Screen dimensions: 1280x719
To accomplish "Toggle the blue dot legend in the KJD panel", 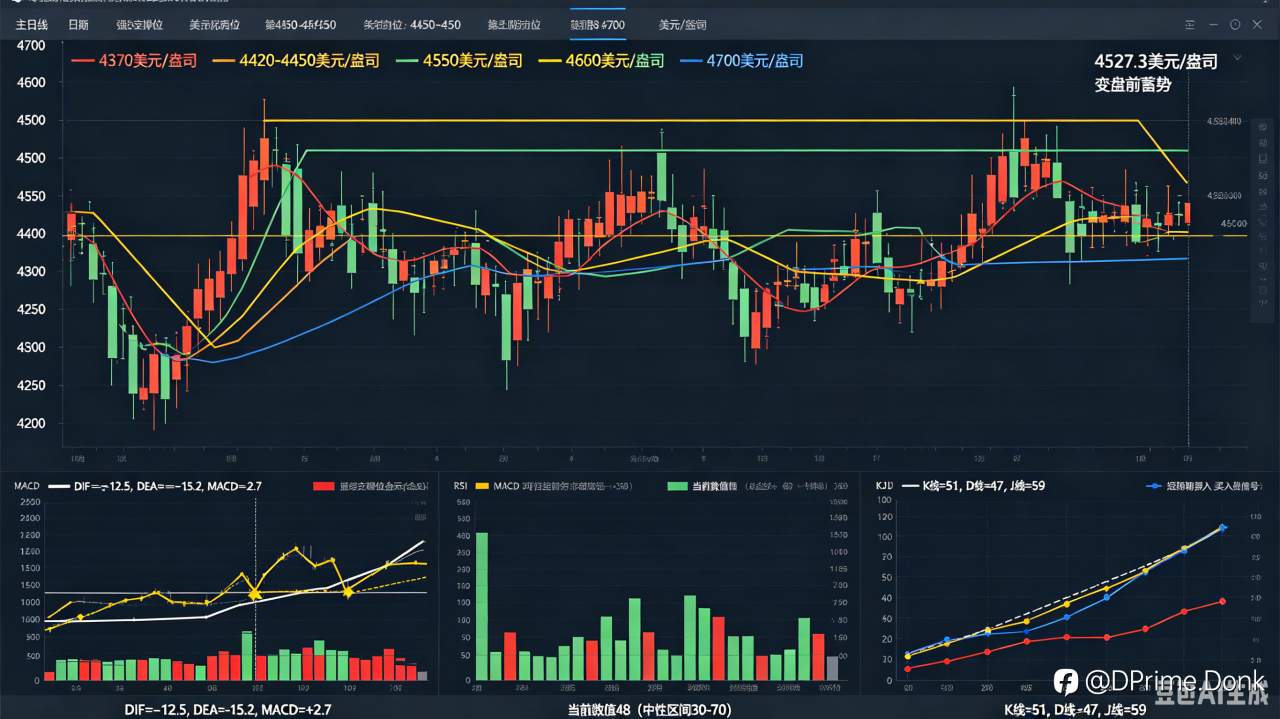I will tap(1202, 486).
